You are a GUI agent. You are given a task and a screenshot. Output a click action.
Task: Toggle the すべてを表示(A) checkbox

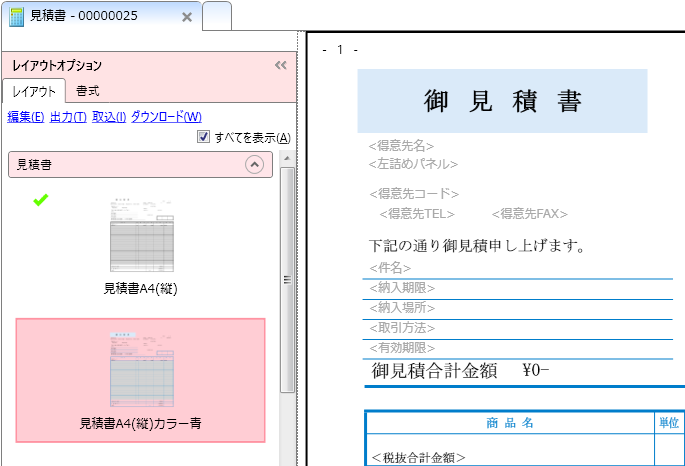coord(203,137)
